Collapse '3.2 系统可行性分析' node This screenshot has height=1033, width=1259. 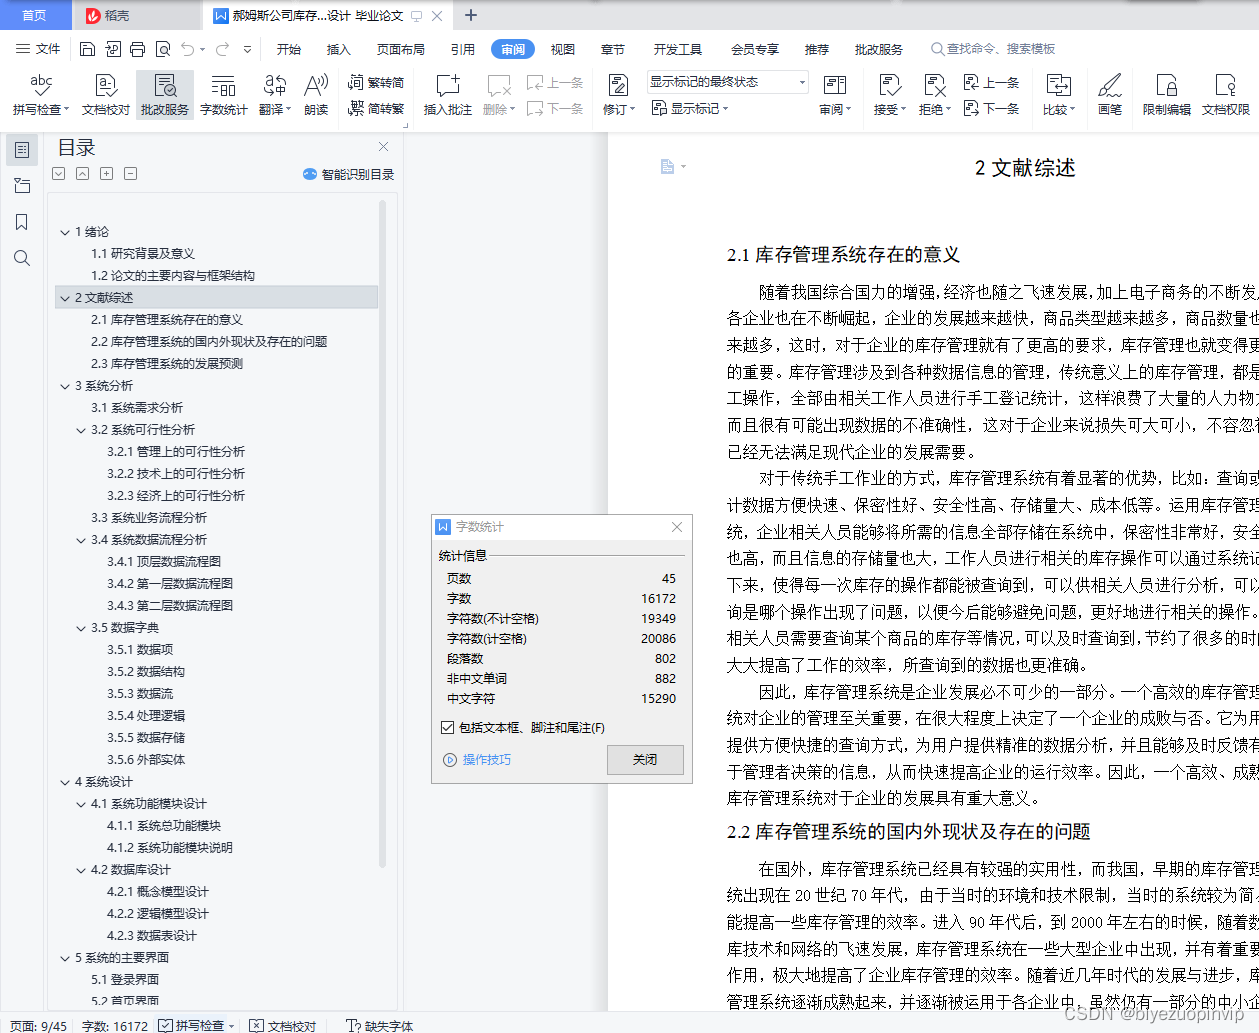point(81,430)
